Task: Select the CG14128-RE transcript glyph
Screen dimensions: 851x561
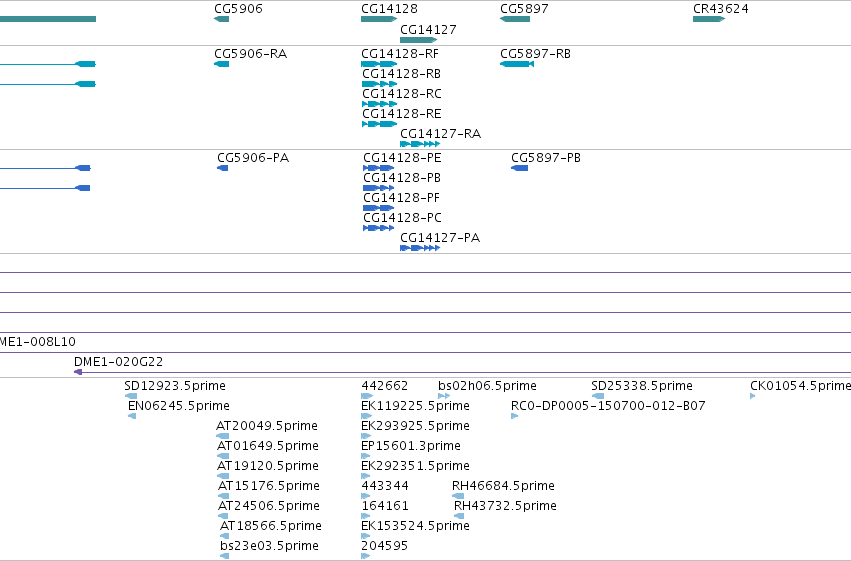Action: (379, 124)
